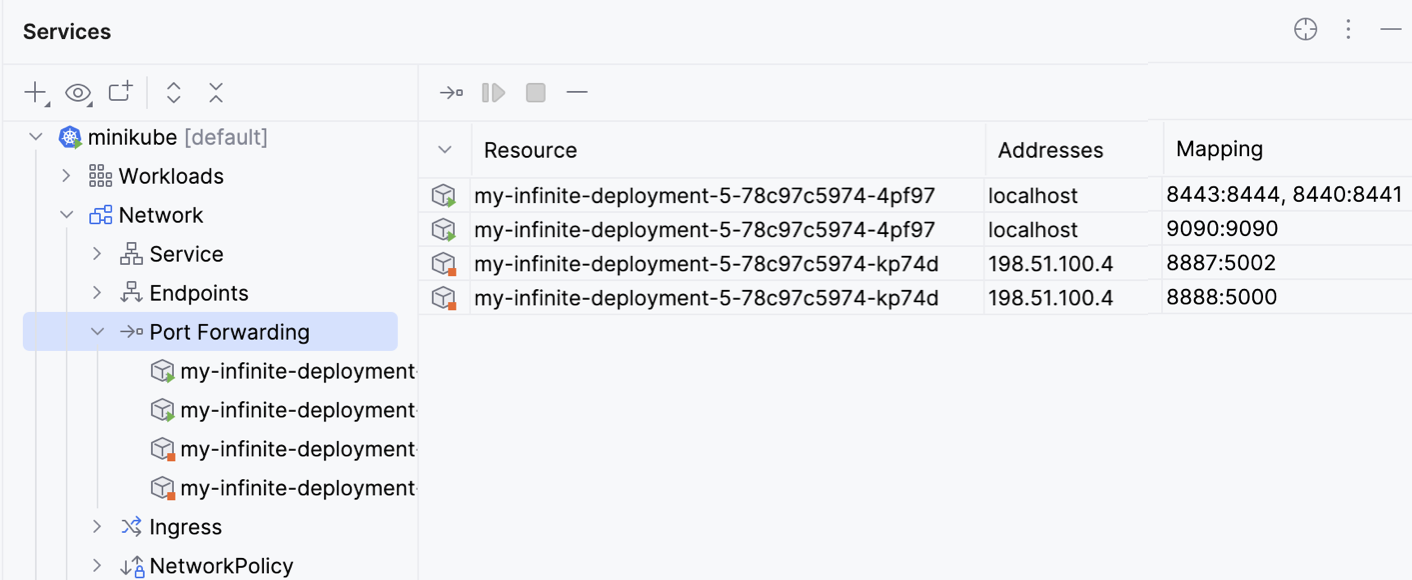Collapse the Port Forwarding node
Image resolution: width=1412 pixels, height=580 pixels.
pyautogui.click(x=97, y=331)
